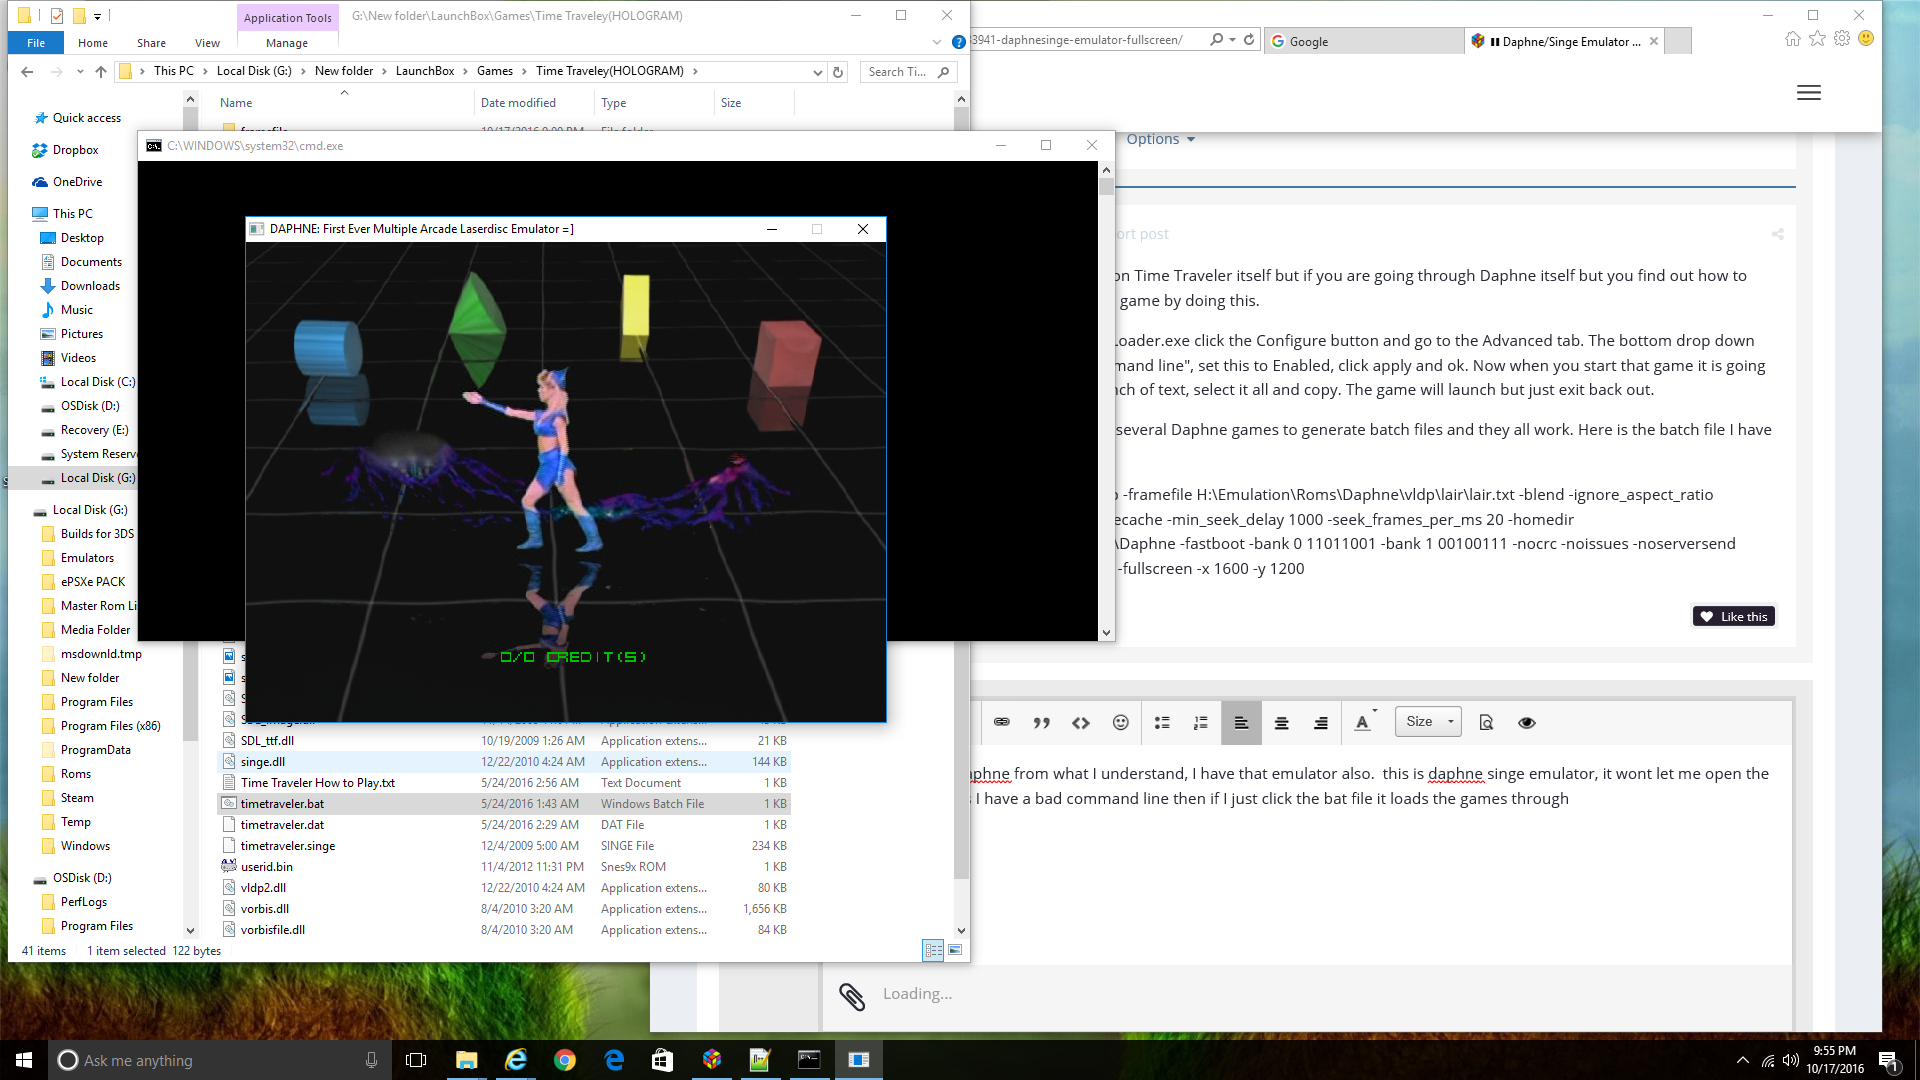Image resolution: width=1920 pixels, height=1080 pixels.
Task: Insert numbered list in forum editor
Action: tap(1201, 722)
